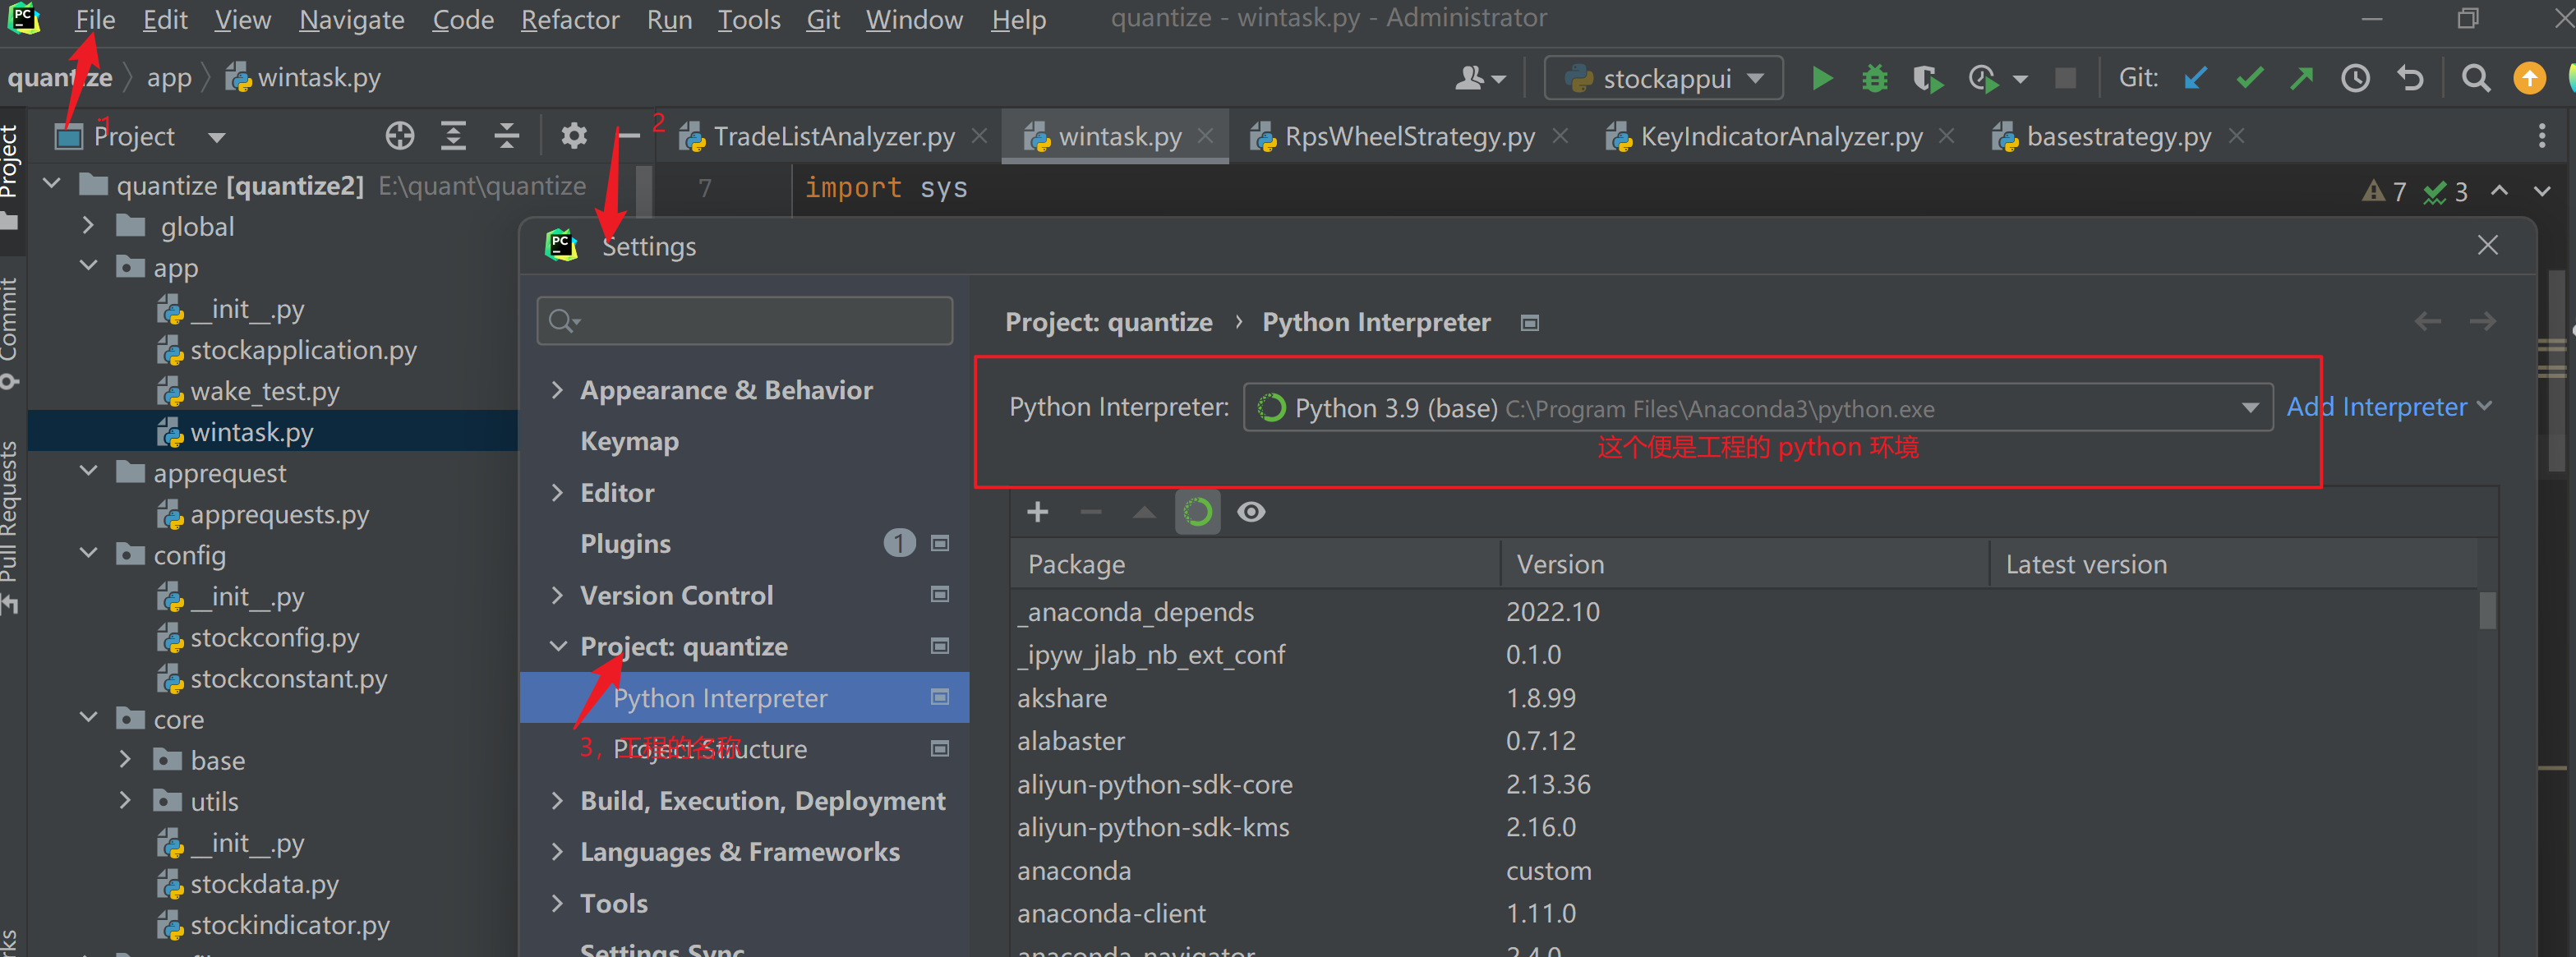Viewport: 2576px width, 957px height.
Task: Click Git commit checkmark icon
Action: (x=2249, y=78)
